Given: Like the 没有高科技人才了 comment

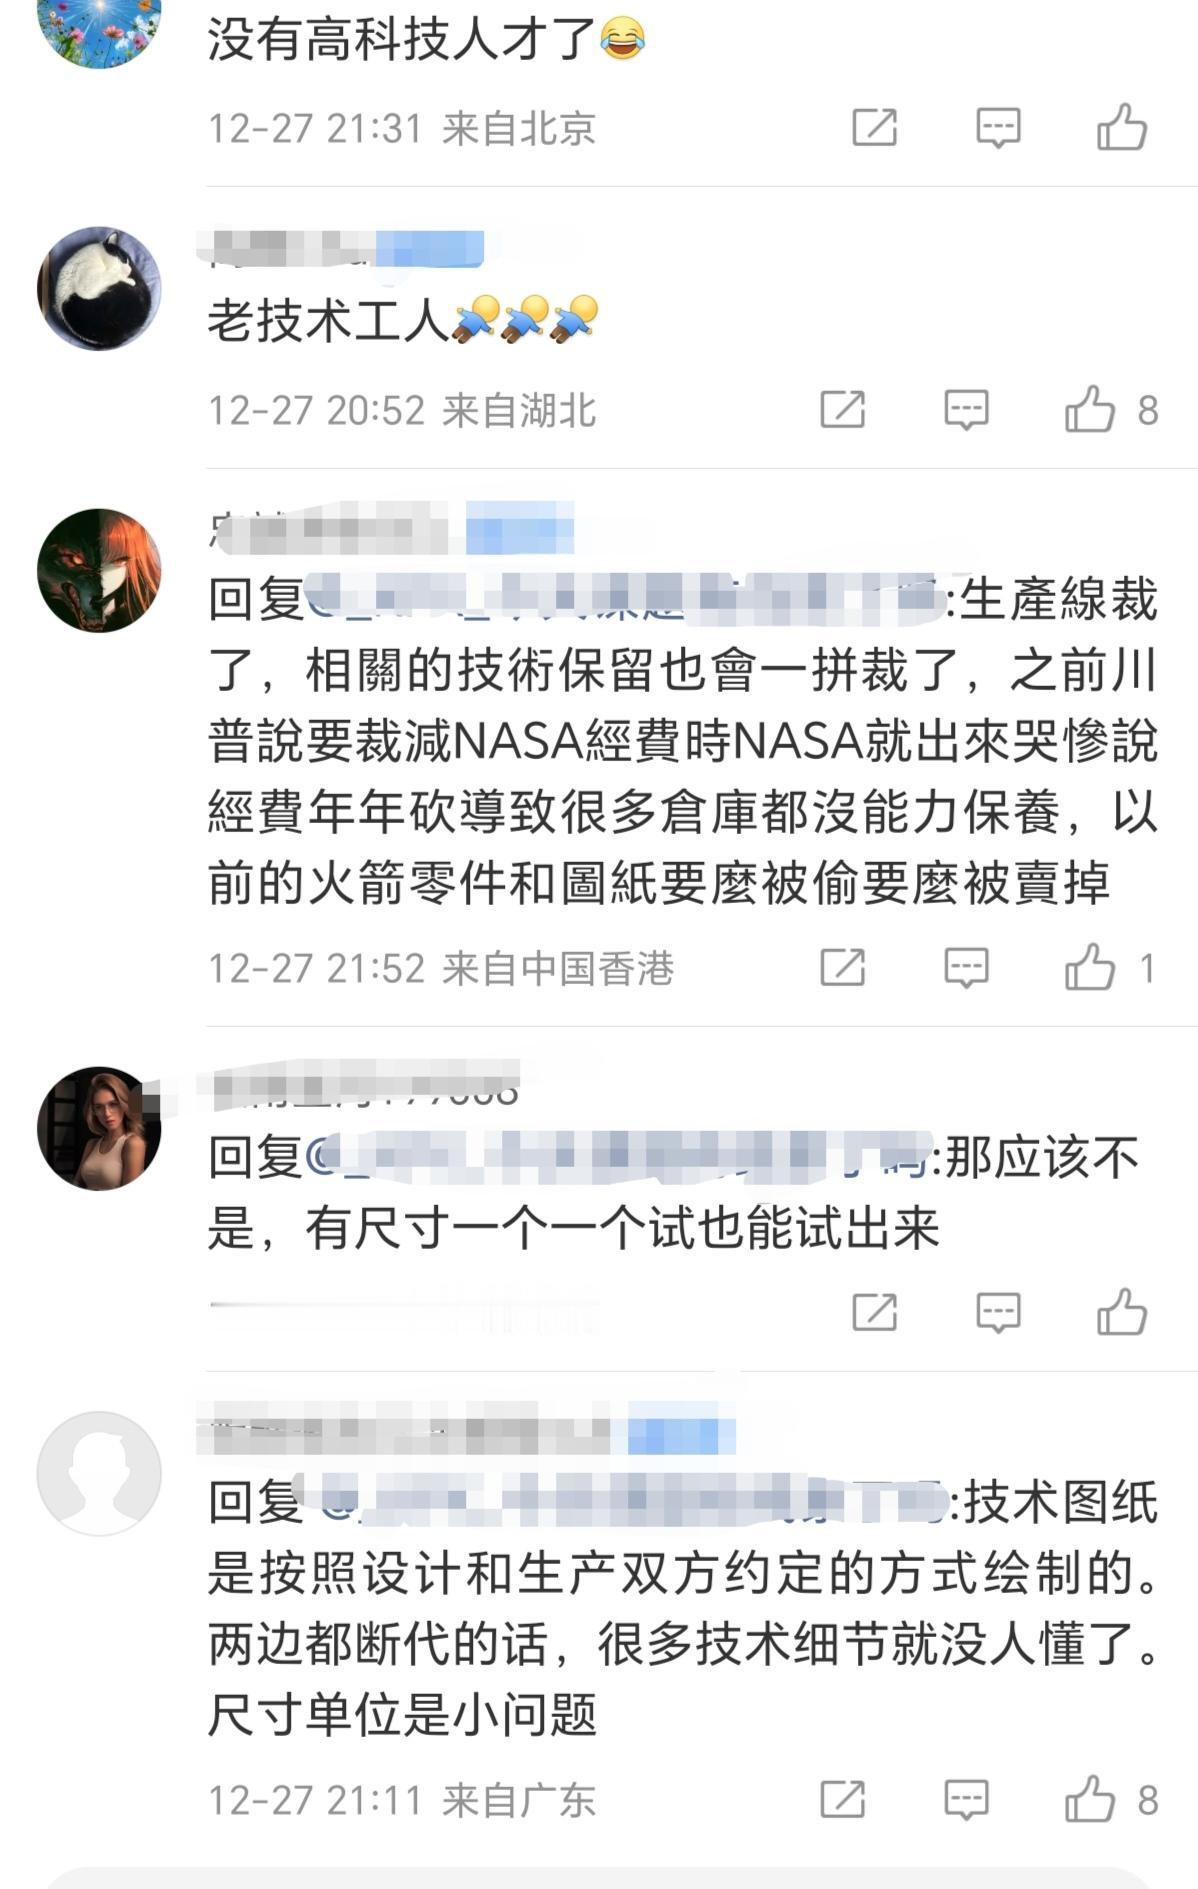Looking at the screenshot, I should point(1121,127).
